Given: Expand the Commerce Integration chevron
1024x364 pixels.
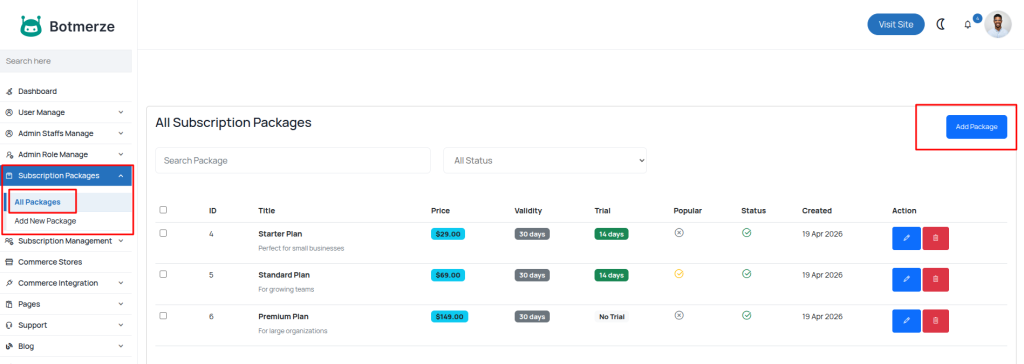Looking at the screenshot, I should pyautogui.click(x=121, y=283).
